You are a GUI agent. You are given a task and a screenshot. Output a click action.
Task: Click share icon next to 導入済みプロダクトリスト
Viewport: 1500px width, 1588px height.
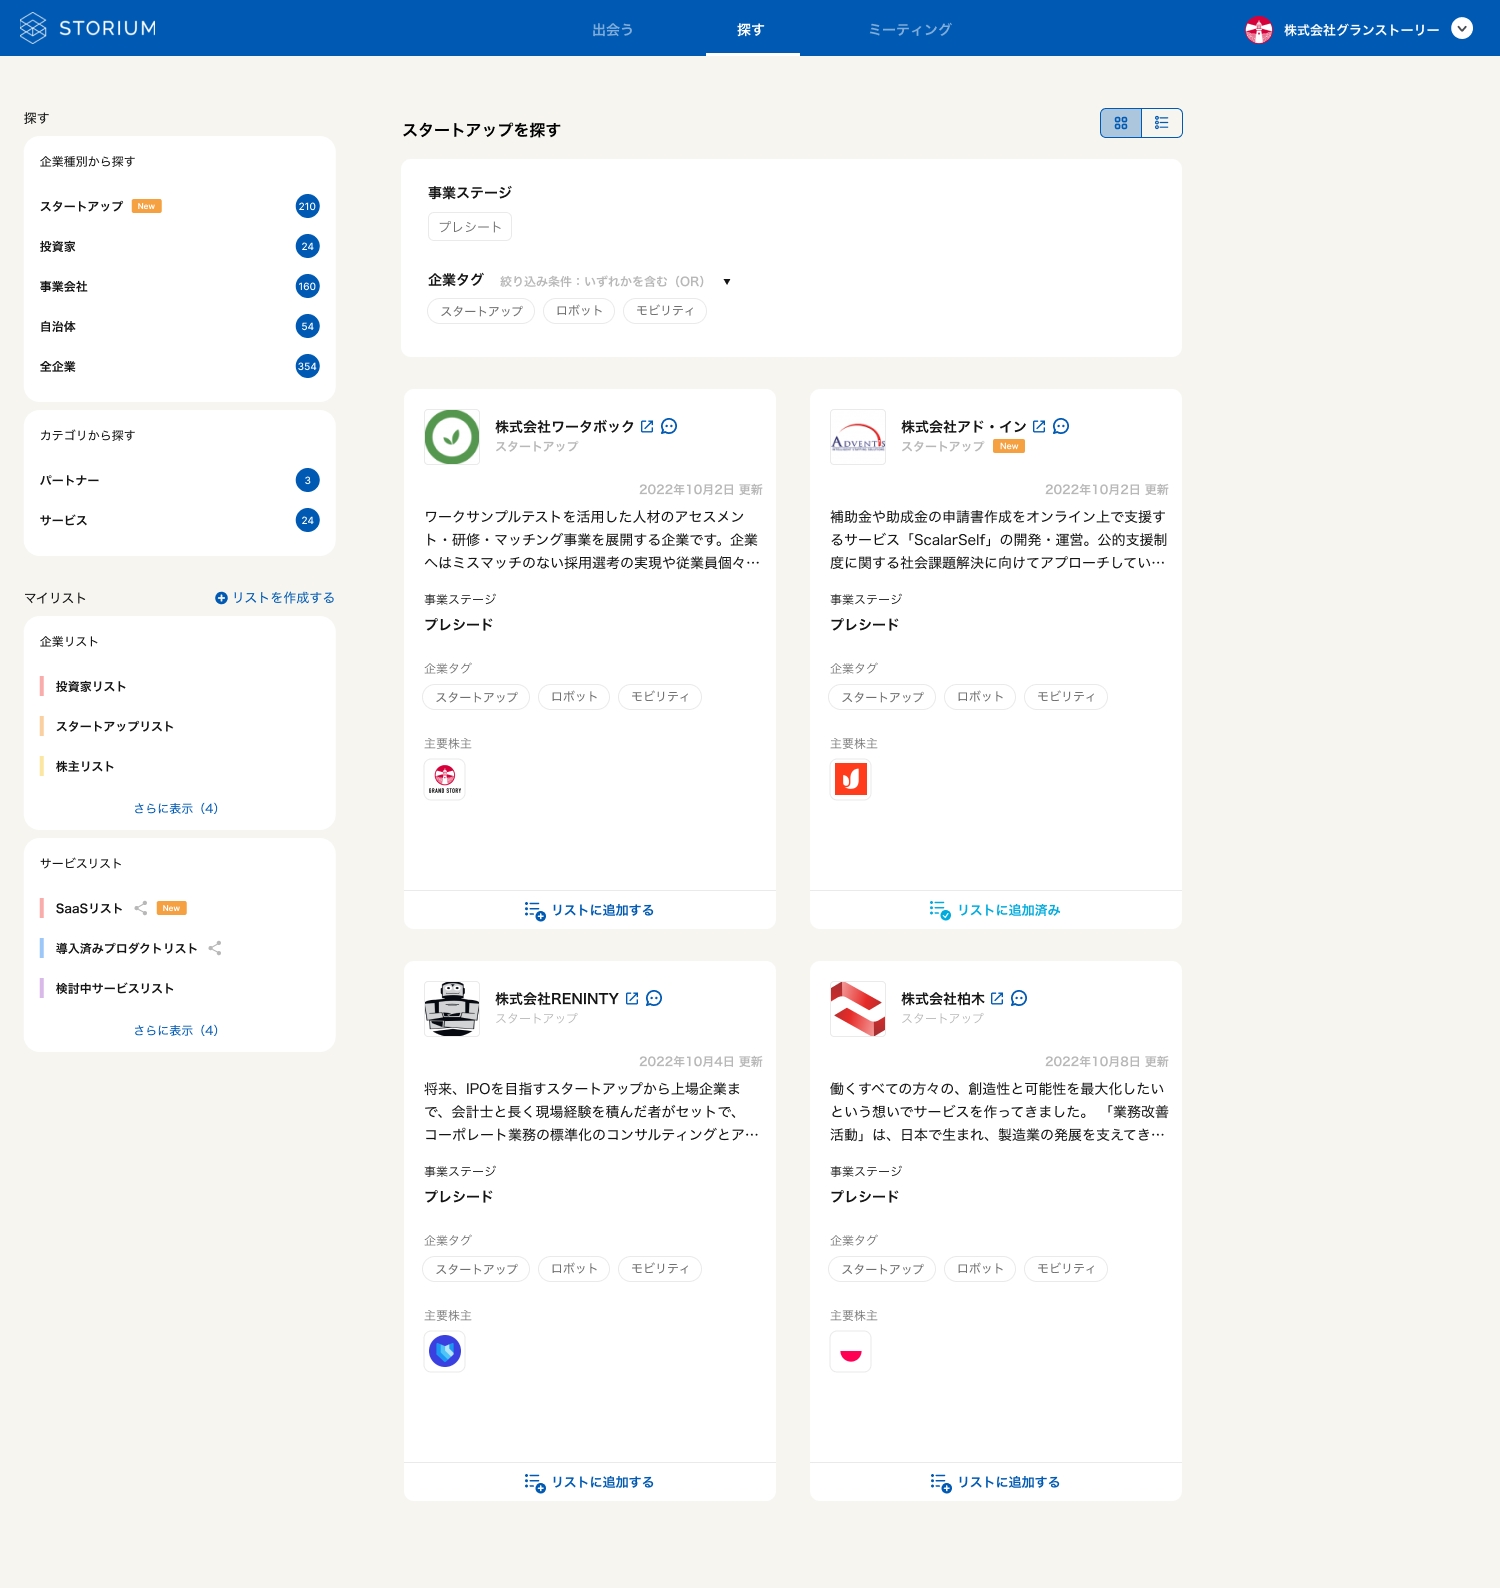coord(215,948)
